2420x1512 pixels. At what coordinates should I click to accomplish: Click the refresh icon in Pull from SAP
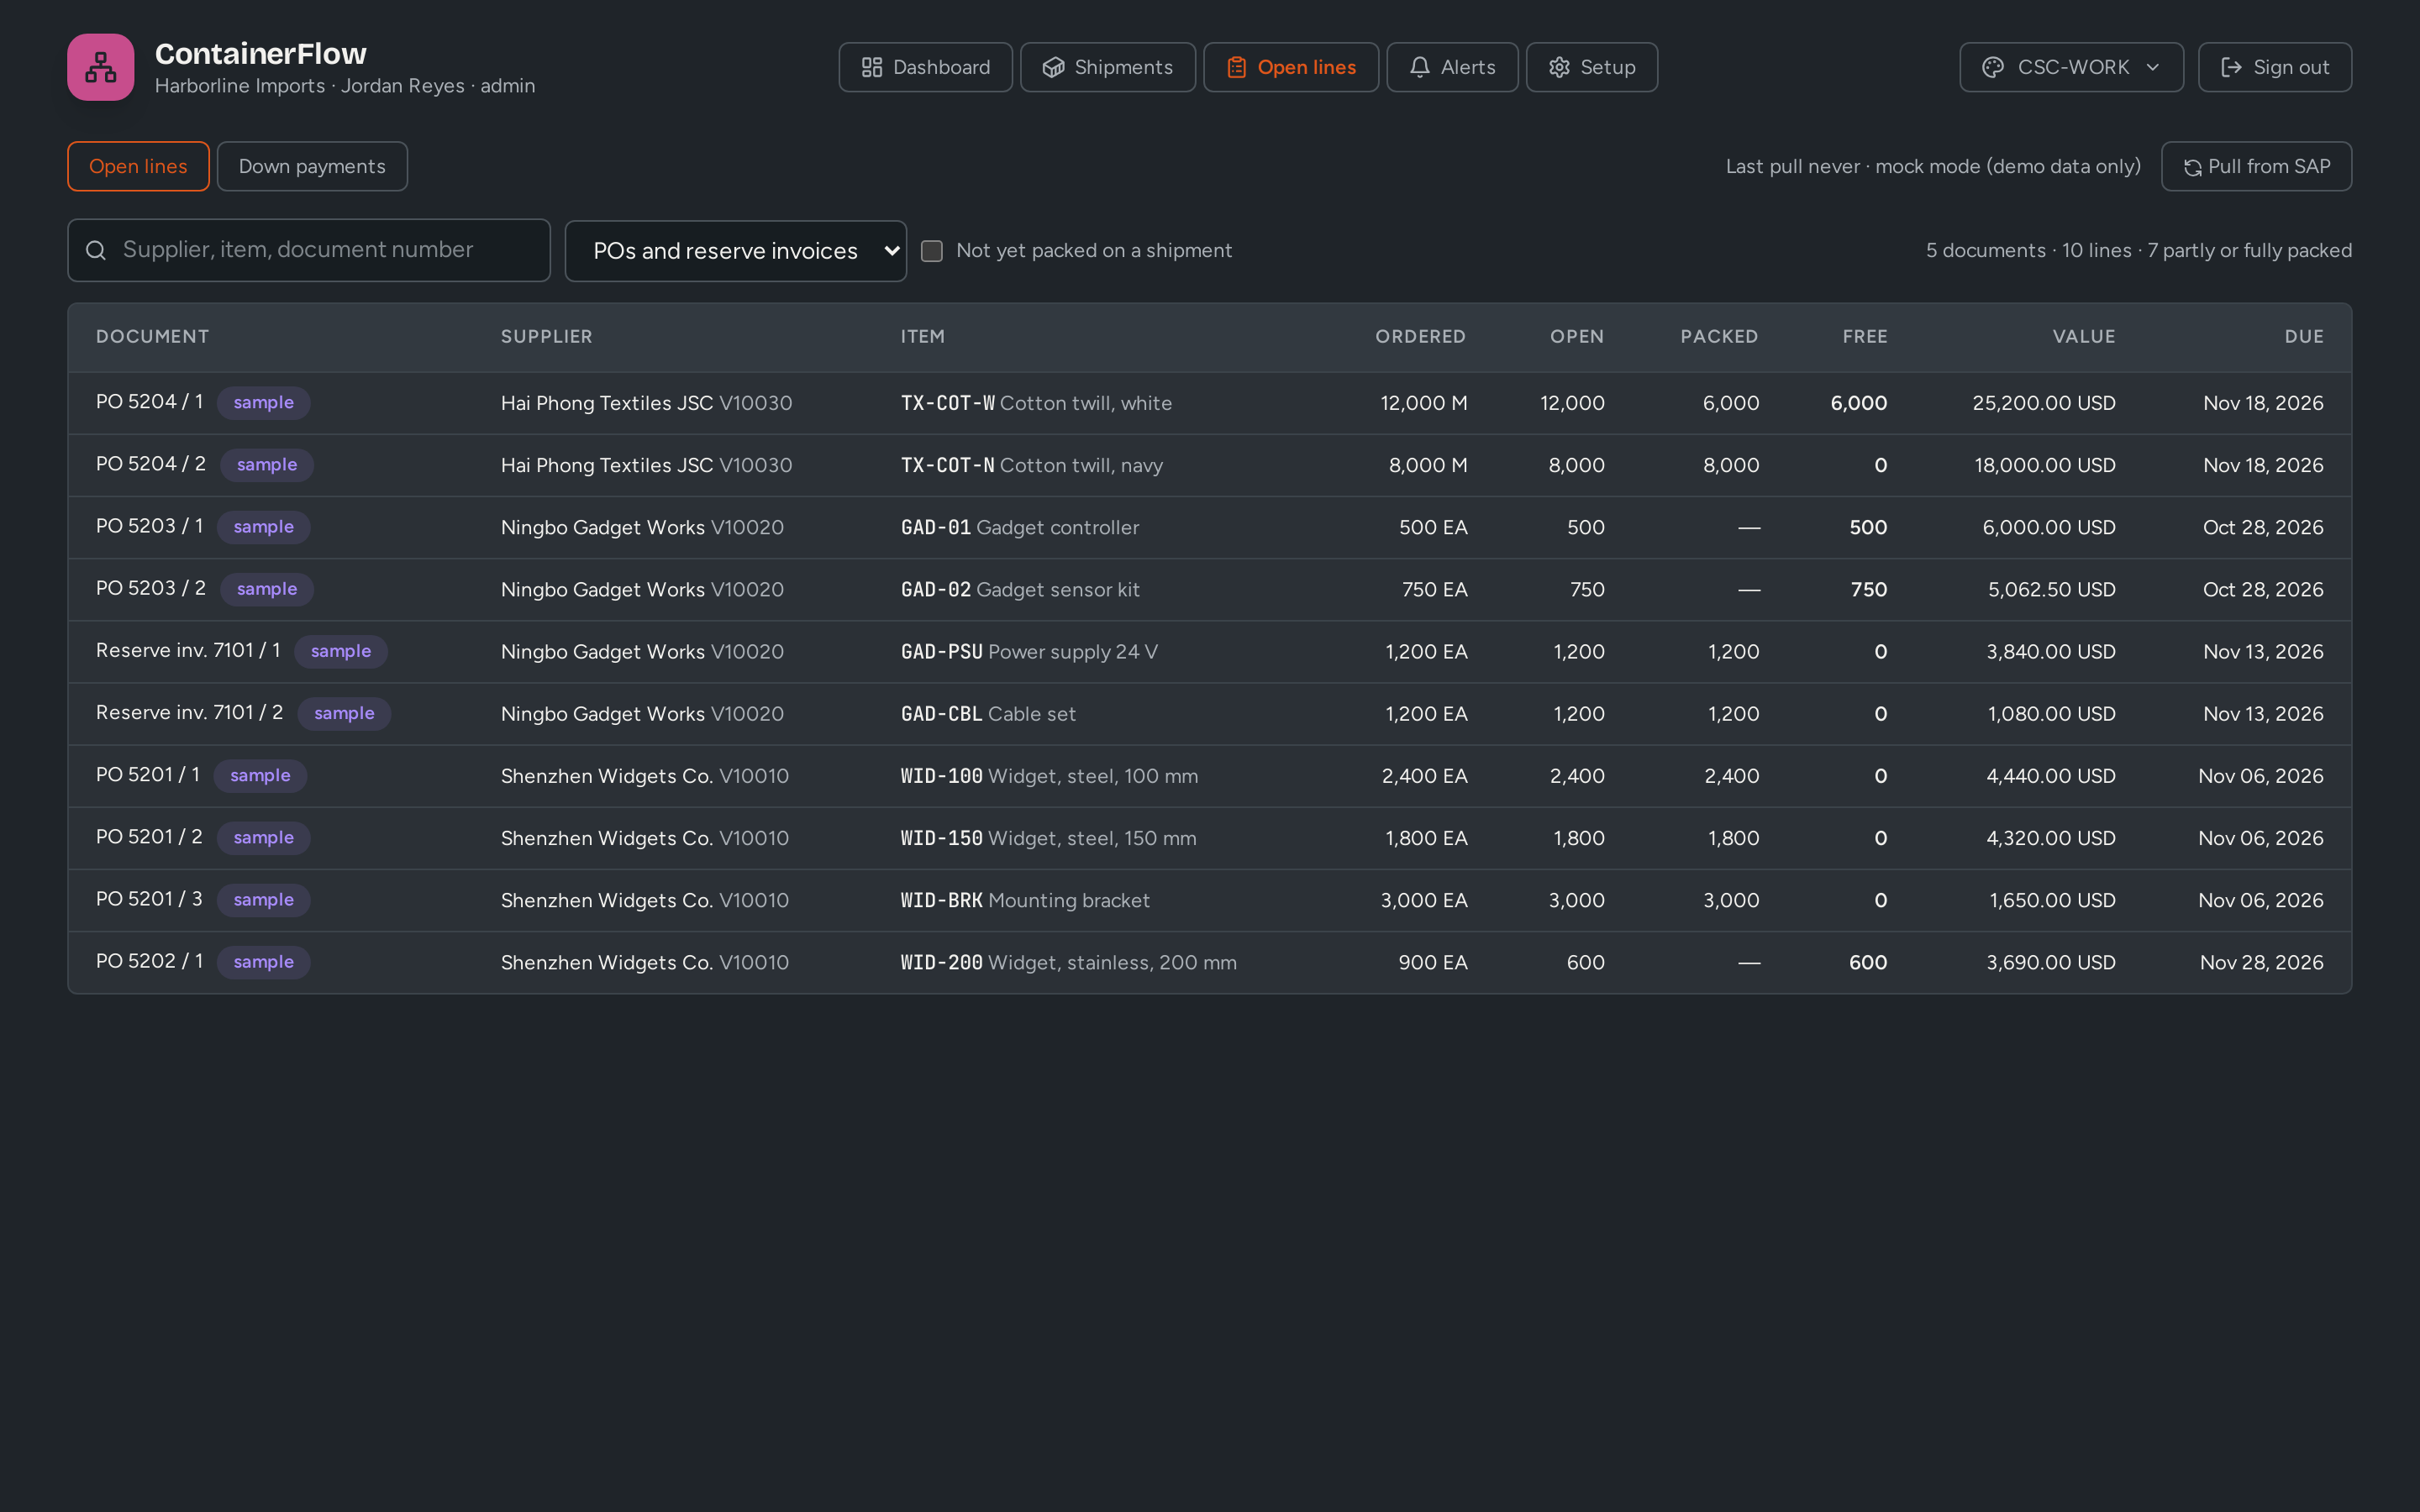click(x=2192, y=167)
